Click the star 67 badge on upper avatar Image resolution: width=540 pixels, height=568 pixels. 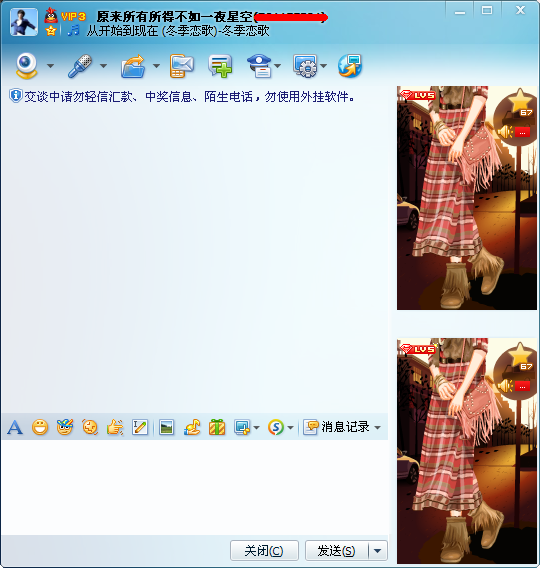[520, 103]
